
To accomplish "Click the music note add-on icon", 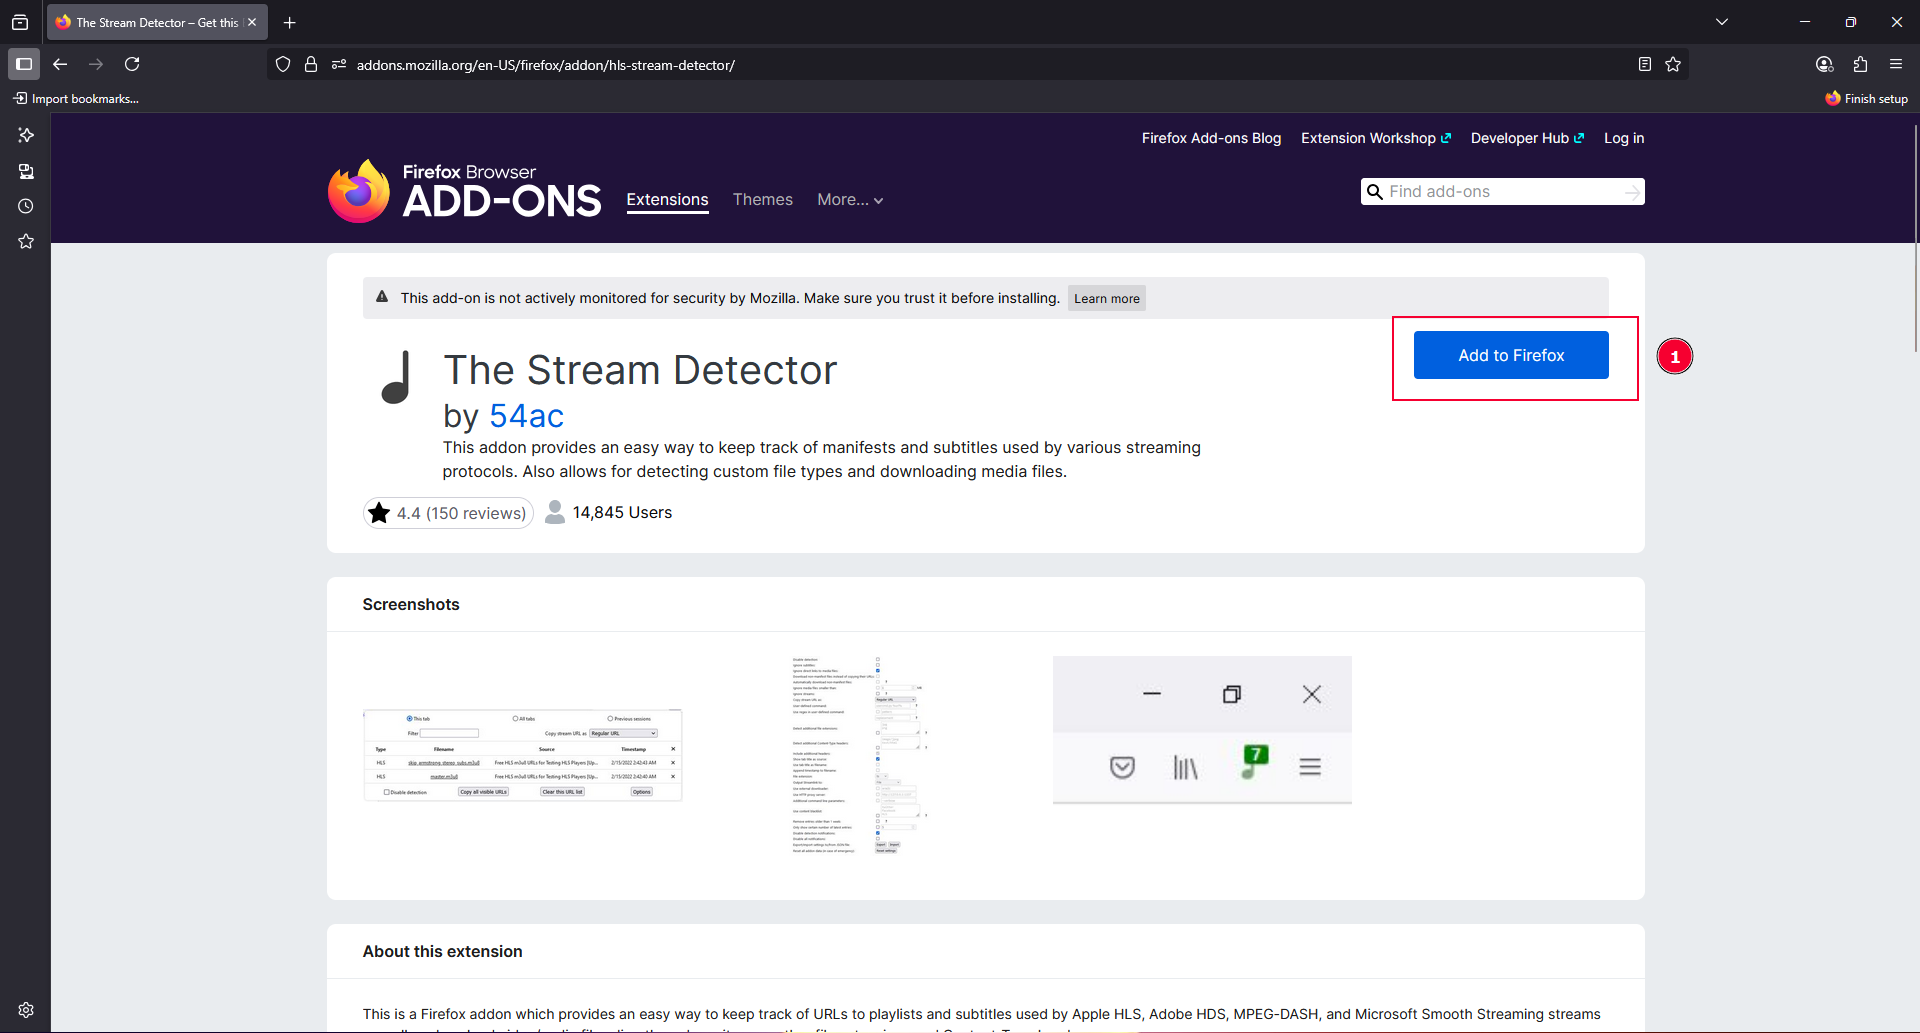I will [x=397, y=377].
